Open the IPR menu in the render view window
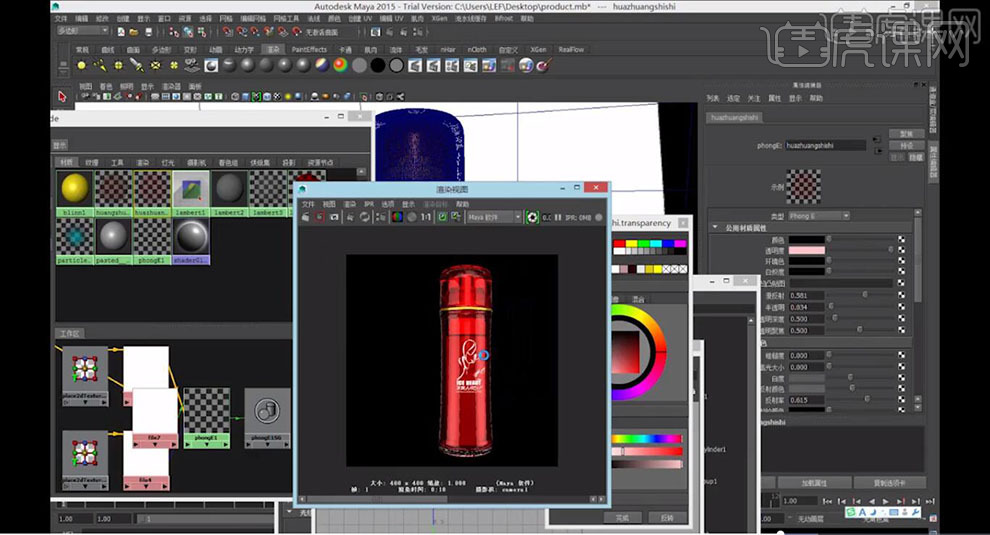The height and width of the screenshot is (535, 990). (369, 204)
